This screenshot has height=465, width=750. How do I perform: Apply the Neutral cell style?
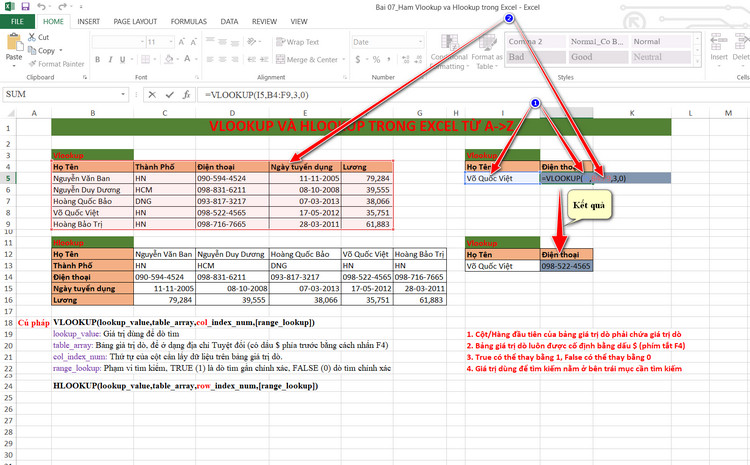click(x=660, y=57)
